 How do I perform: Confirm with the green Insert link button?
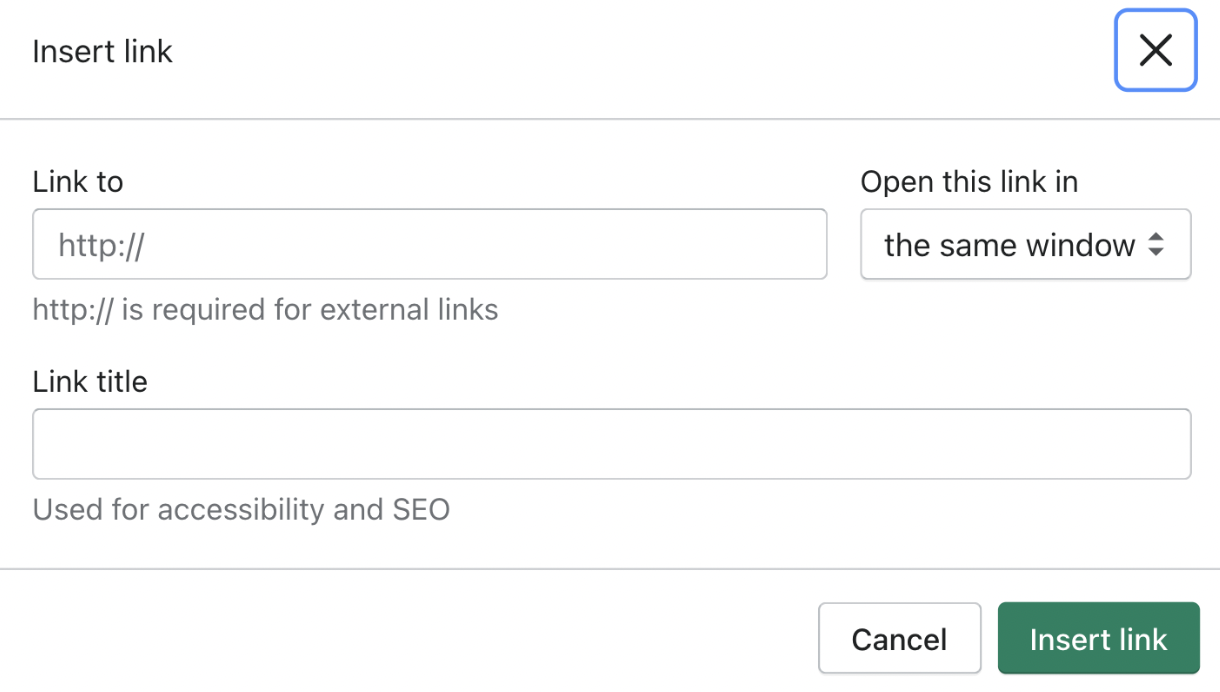point(1098,639)
